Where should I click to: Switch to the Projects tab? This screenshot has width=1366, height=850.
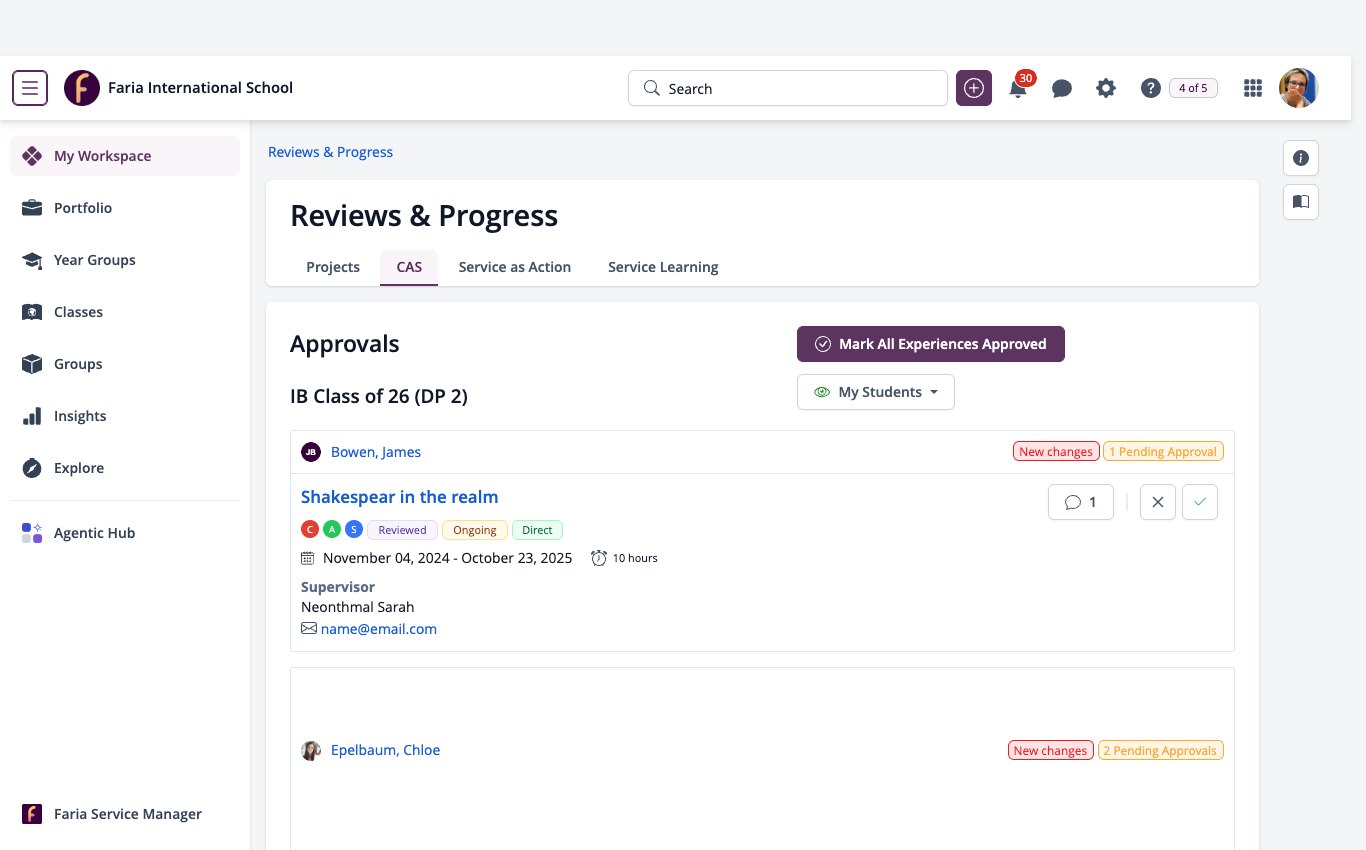click(x=333, y=267)
